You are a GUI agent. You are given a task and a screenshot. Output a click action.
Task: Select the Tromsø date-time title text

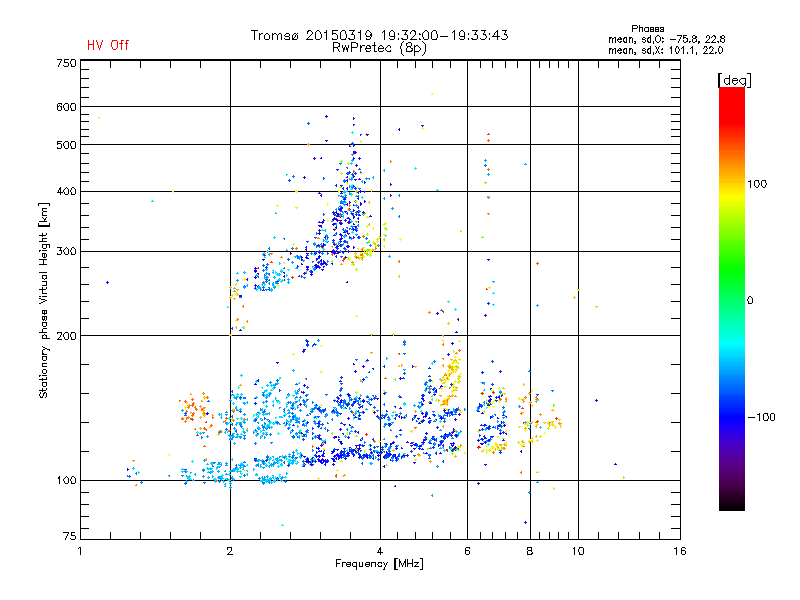pos(379,35)
